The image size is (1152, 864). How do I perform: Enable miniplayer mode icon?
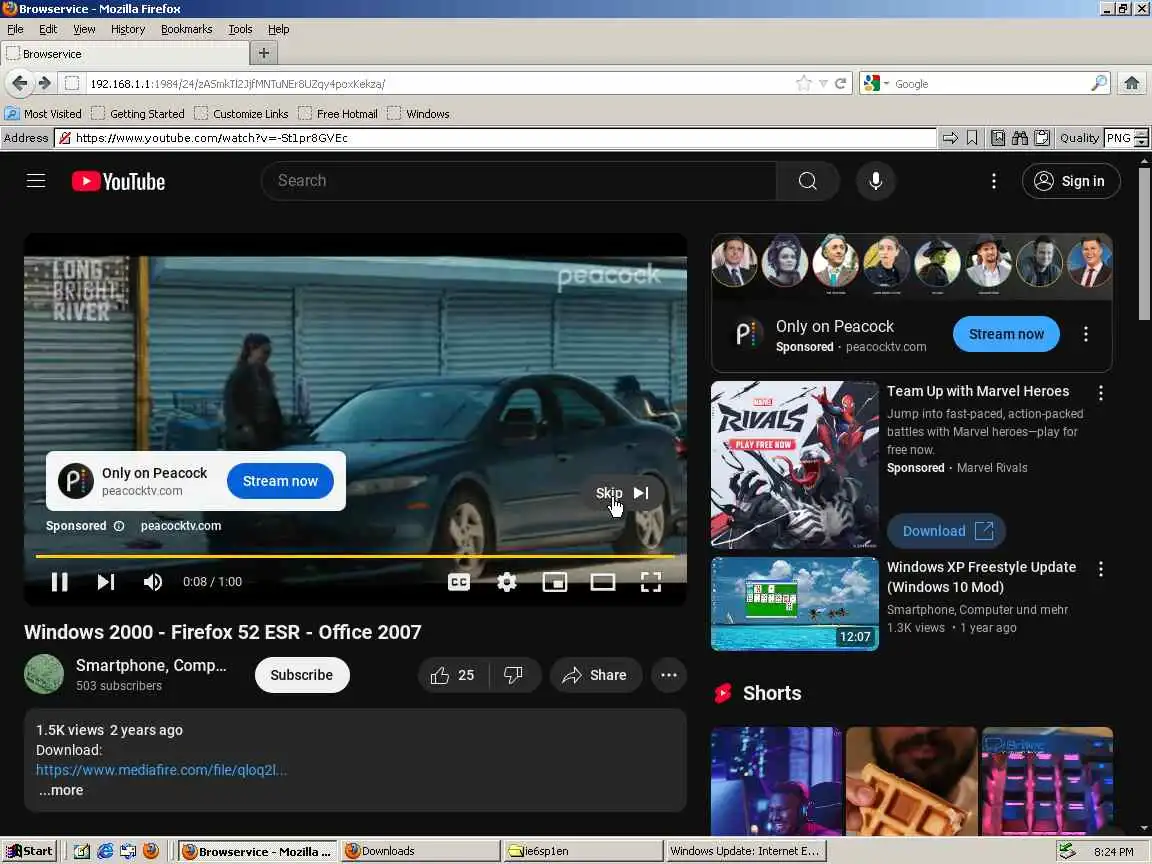(555, 582)
